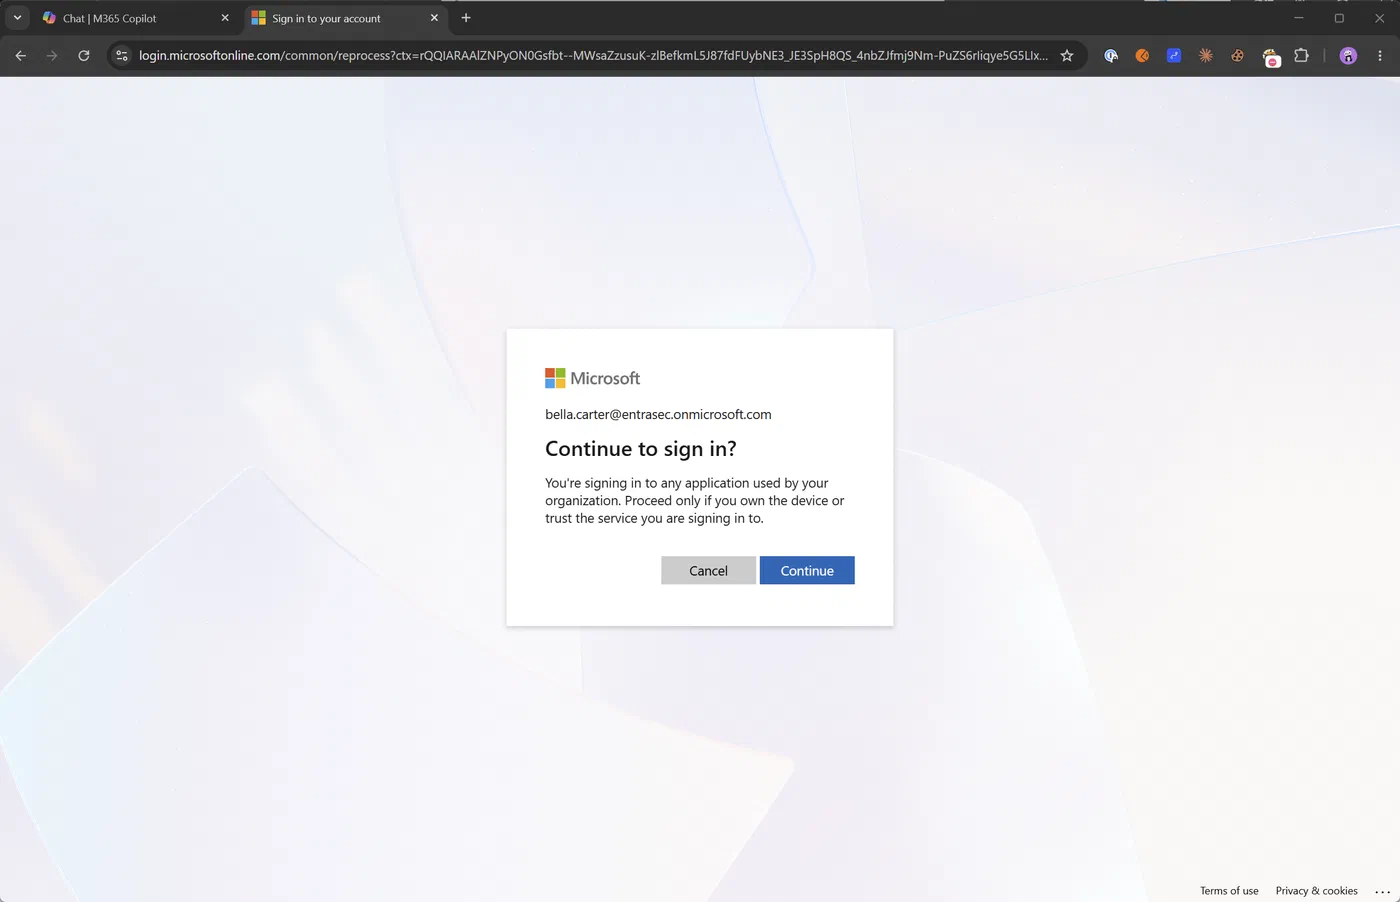The width and height of the screenshot is (1400, 902).
Task: Open a new browser tab
Action: point(466,18)
